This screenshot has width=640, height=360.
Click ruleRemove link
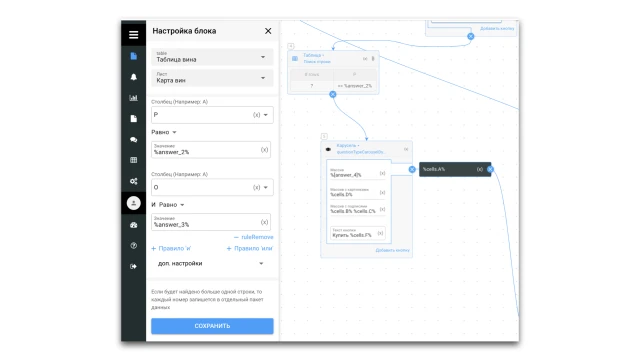253,237
